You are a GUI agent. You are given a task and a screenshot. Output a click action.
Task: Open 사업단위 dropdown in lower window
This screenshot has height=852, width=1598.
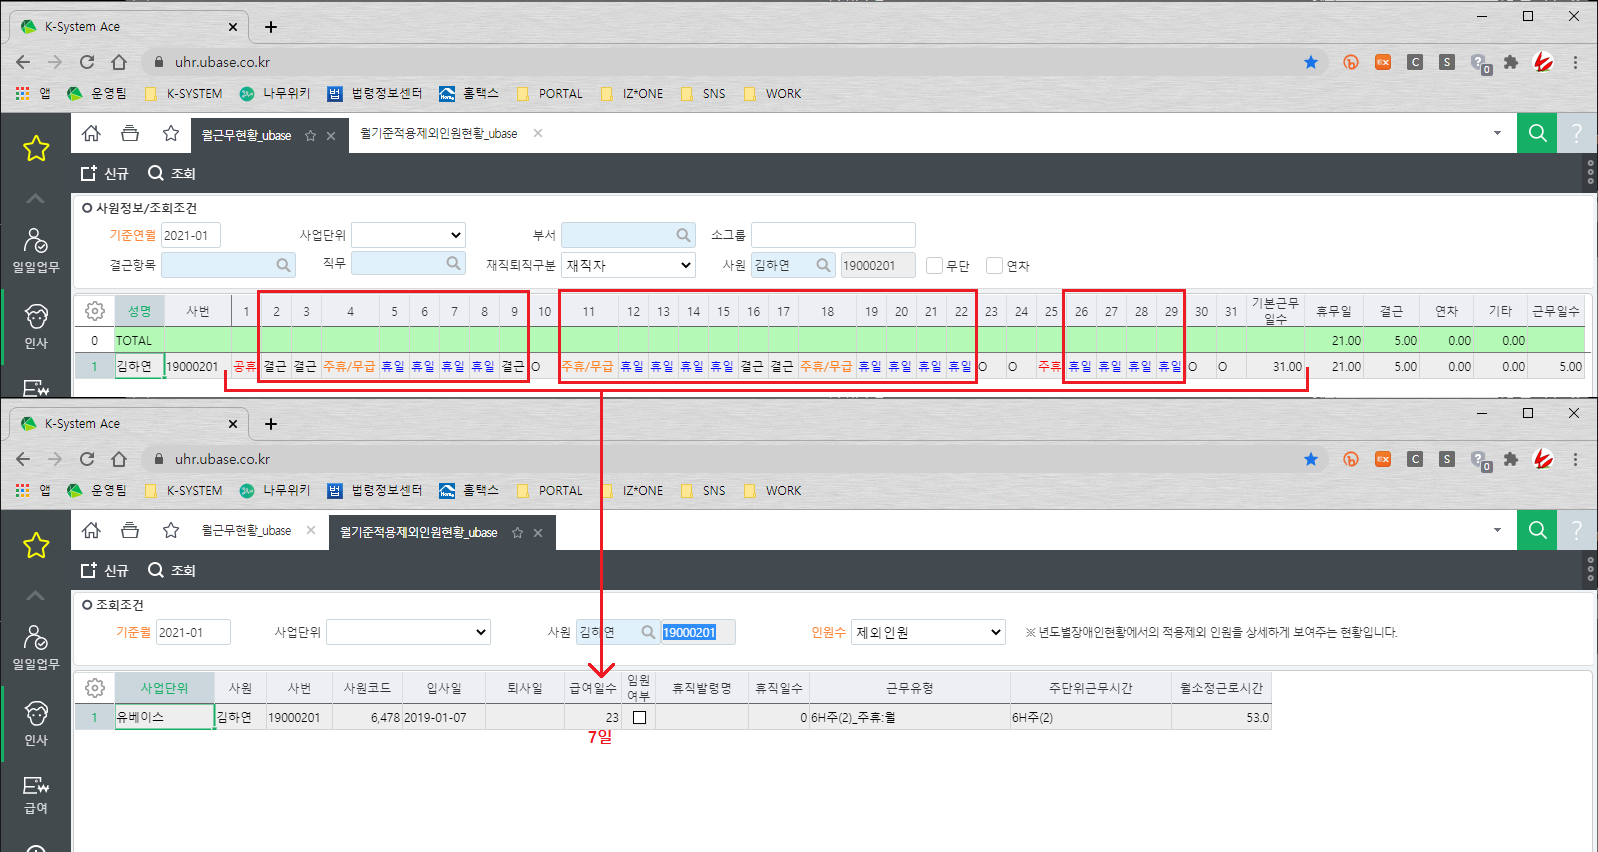(x=408, y=632)
